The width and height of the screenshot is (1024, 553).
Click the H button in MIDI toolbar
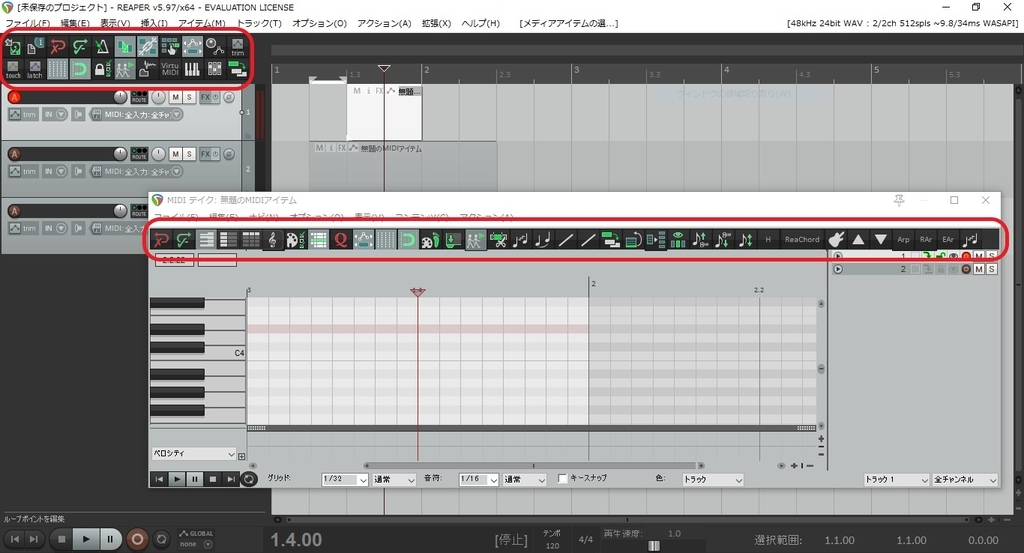click(768, 240)
